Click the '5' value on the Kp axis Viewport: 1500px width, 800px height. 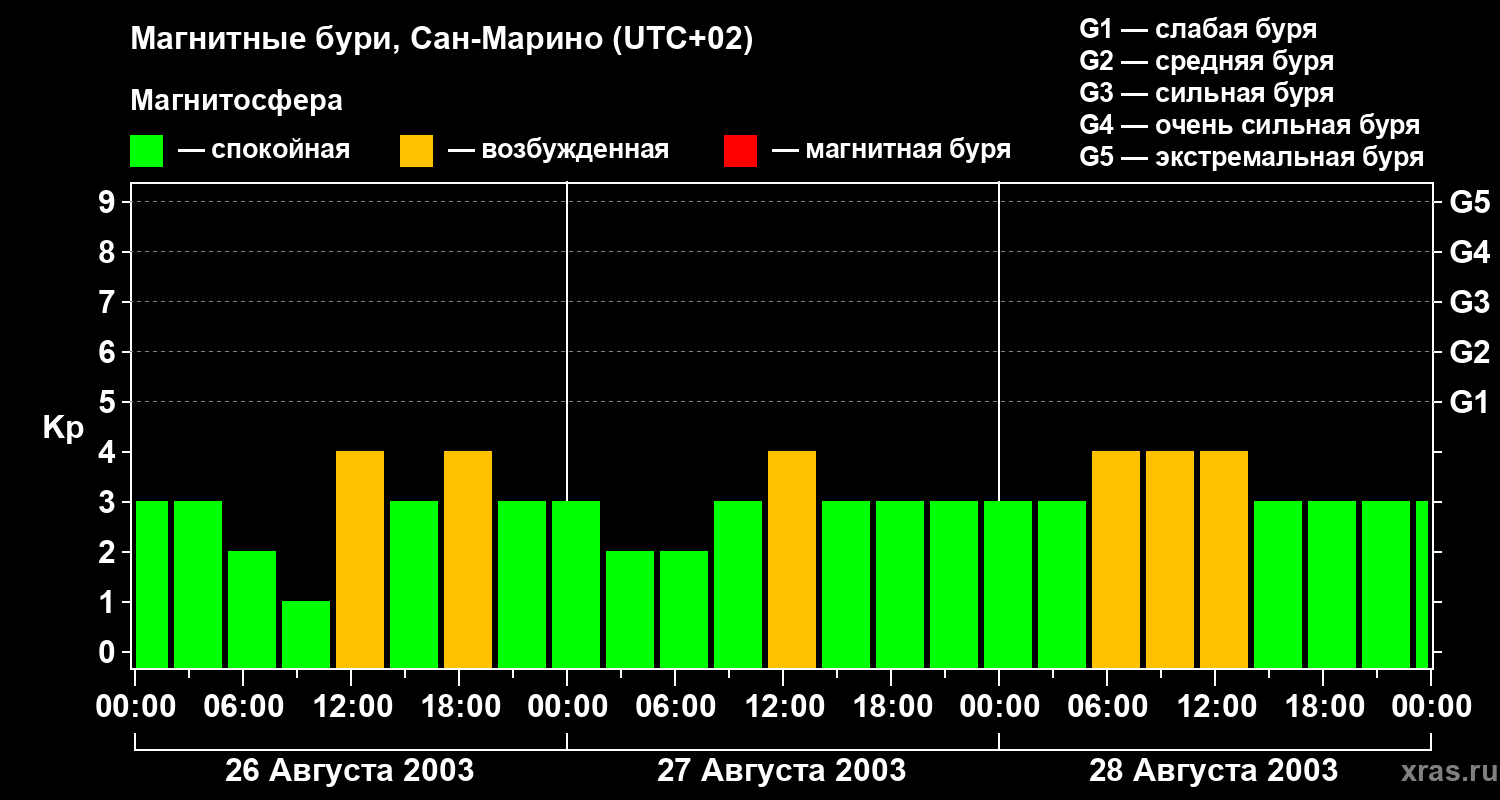tap(109, 402)
